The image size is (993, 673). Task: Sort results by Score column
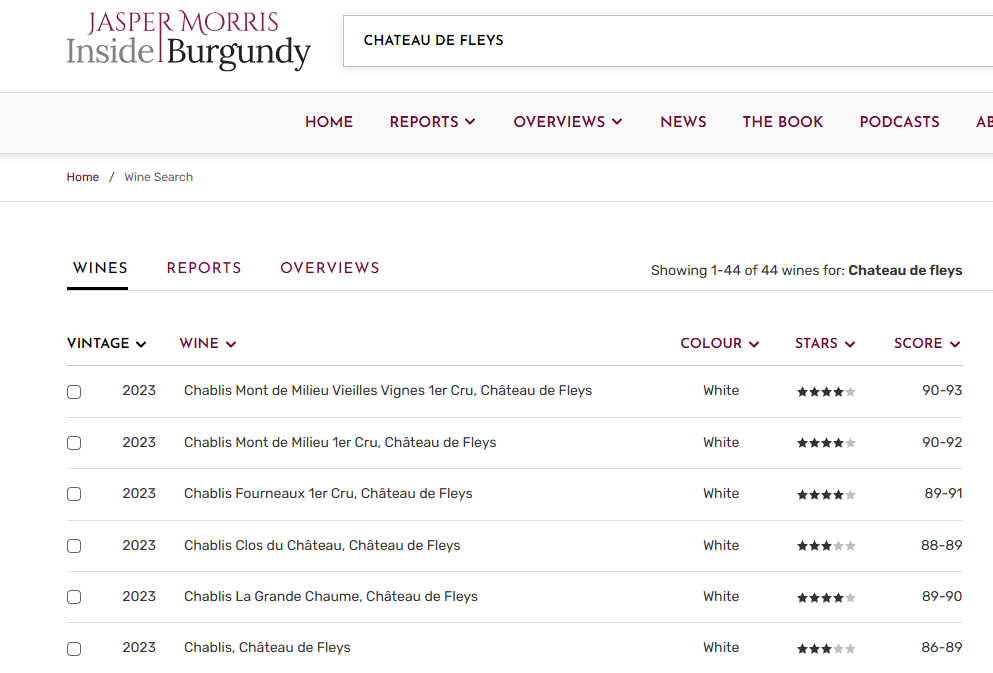coord(926,343)
